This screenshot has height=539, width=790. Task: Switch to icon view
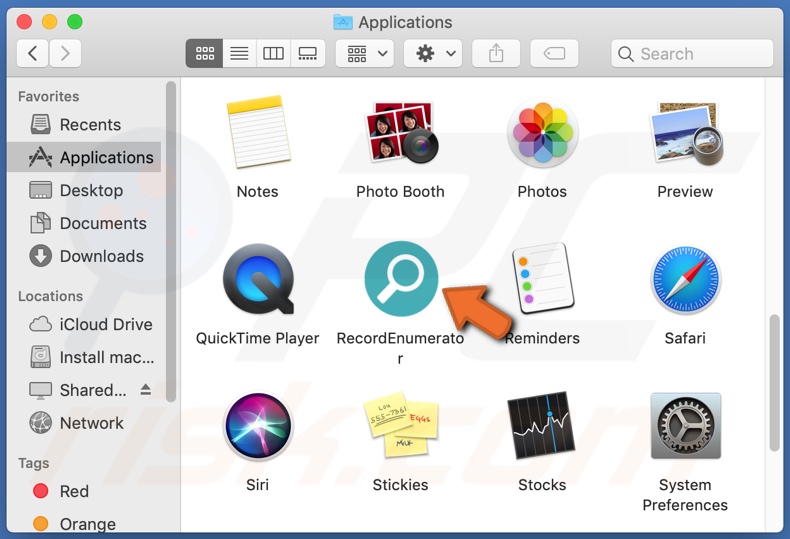click(205, 53)
